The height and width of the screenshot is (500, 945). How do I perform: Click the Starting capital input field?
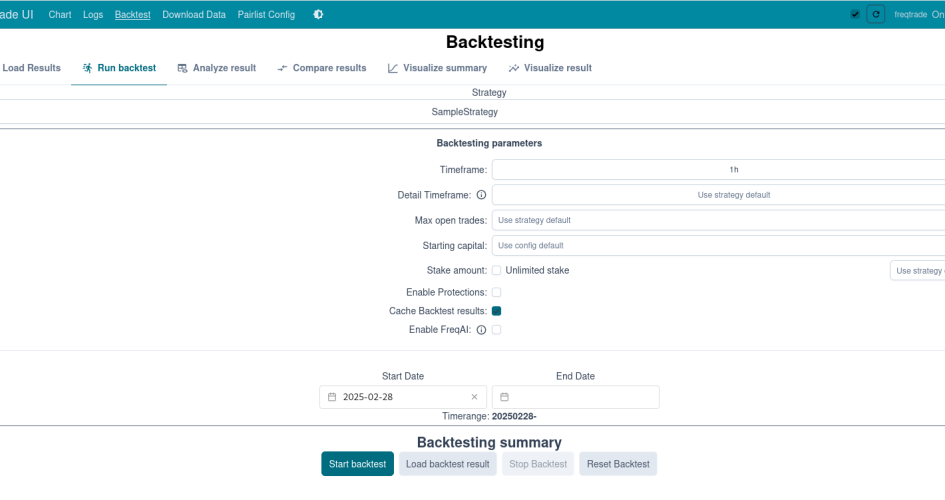(718, 245)
